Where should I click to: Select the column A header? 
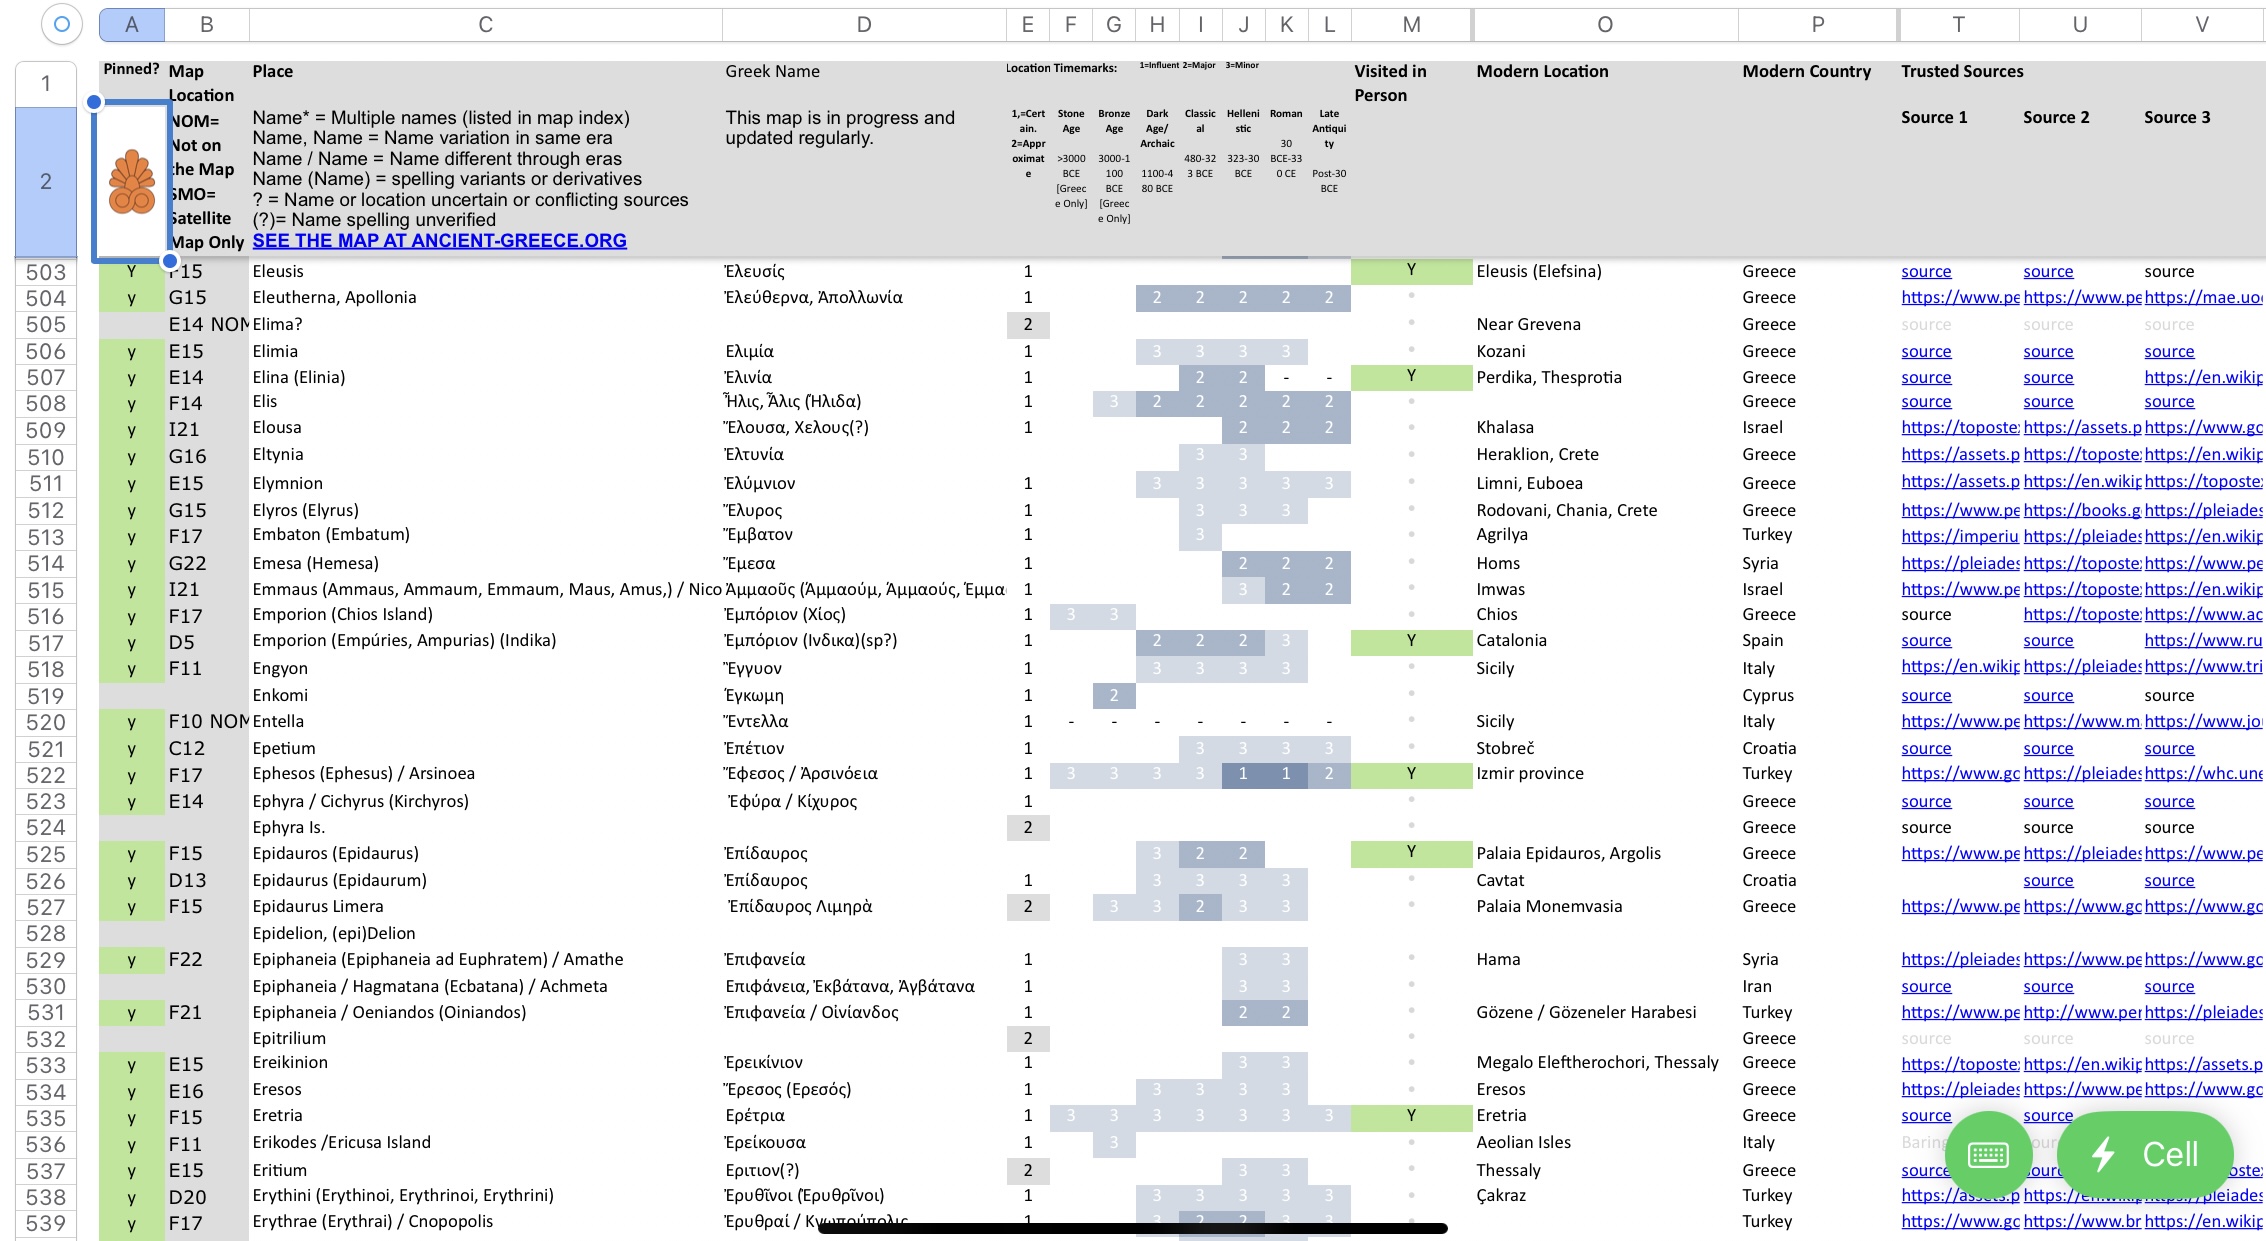[131, 24]
